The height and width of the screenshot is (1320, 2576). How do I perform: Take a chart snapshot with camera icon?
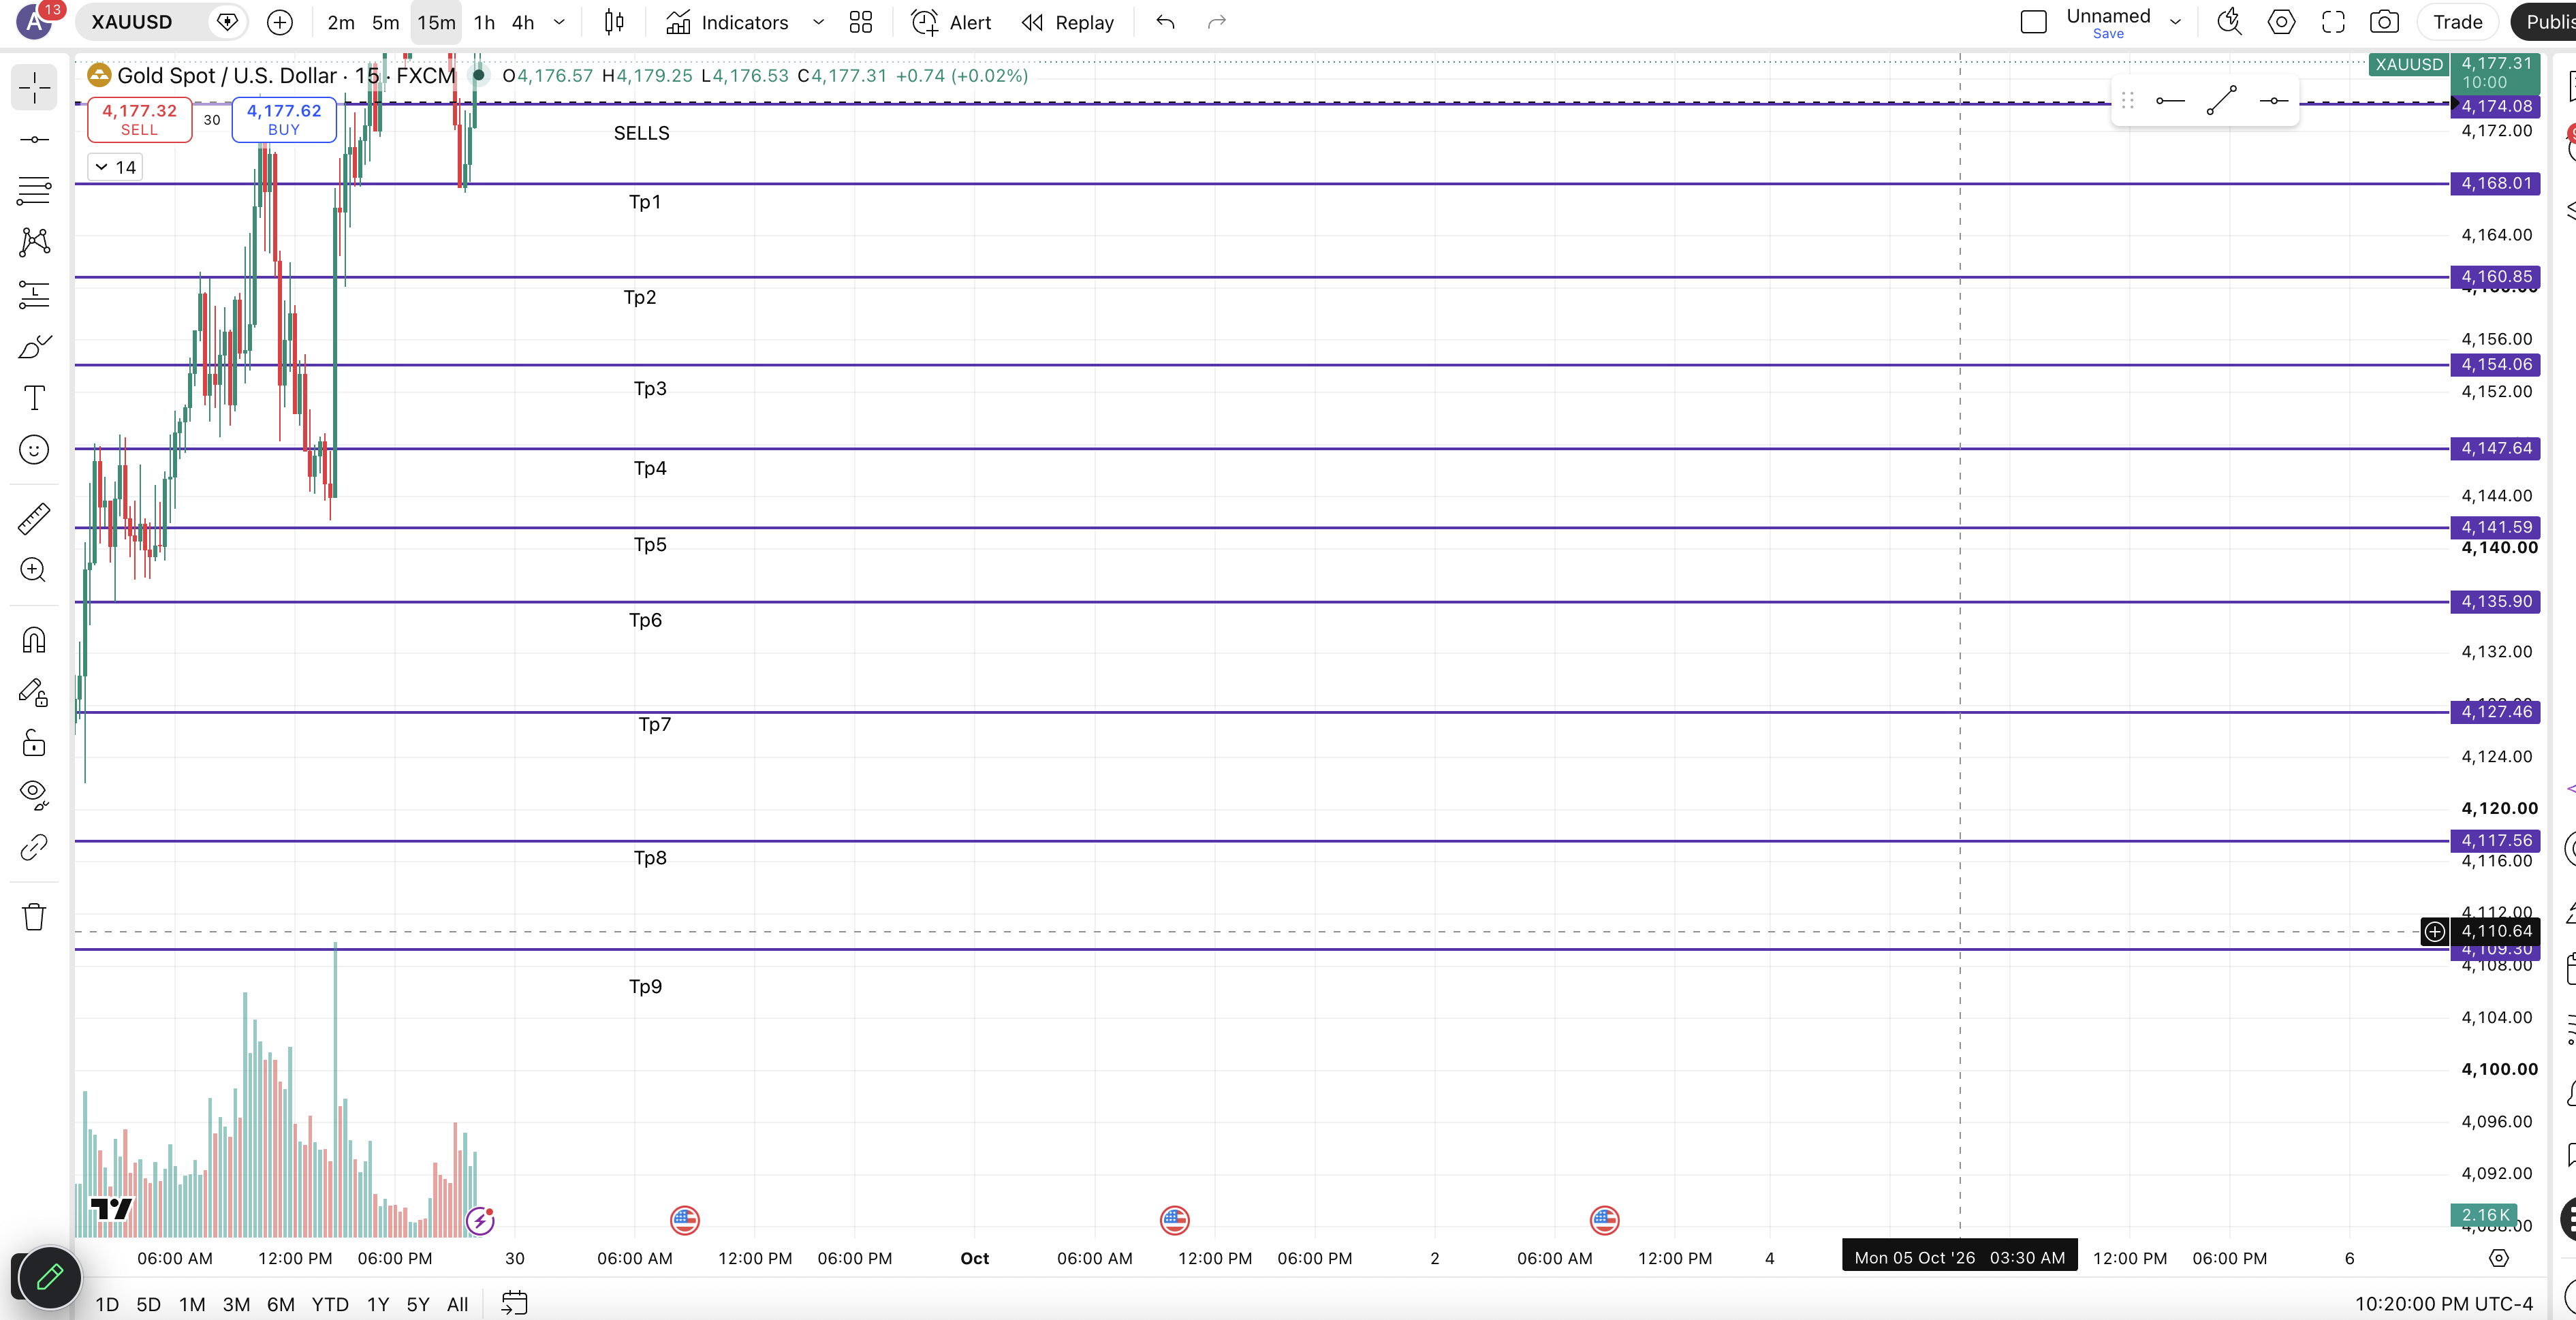pyautogui.click(x=2385, y=22)
